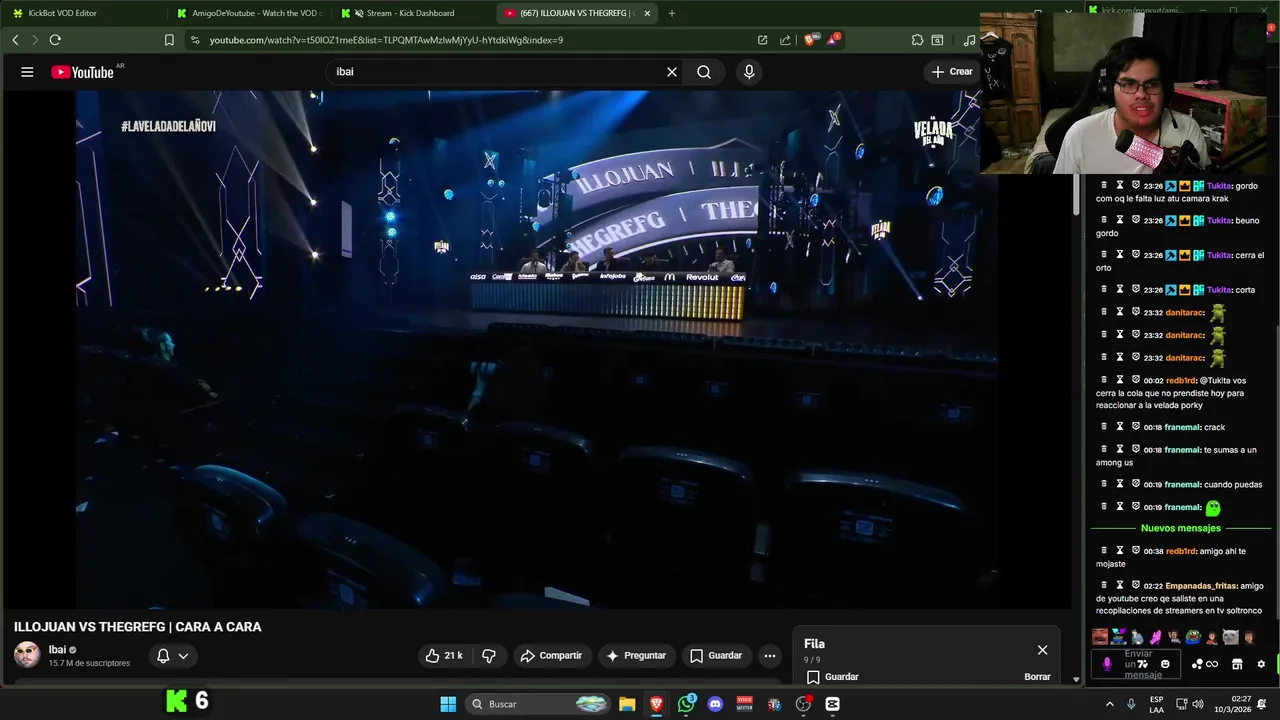The height and width of the screenshot is (720, 1280).
Task: Save the video with Guardar button
Action: [716, 656]
